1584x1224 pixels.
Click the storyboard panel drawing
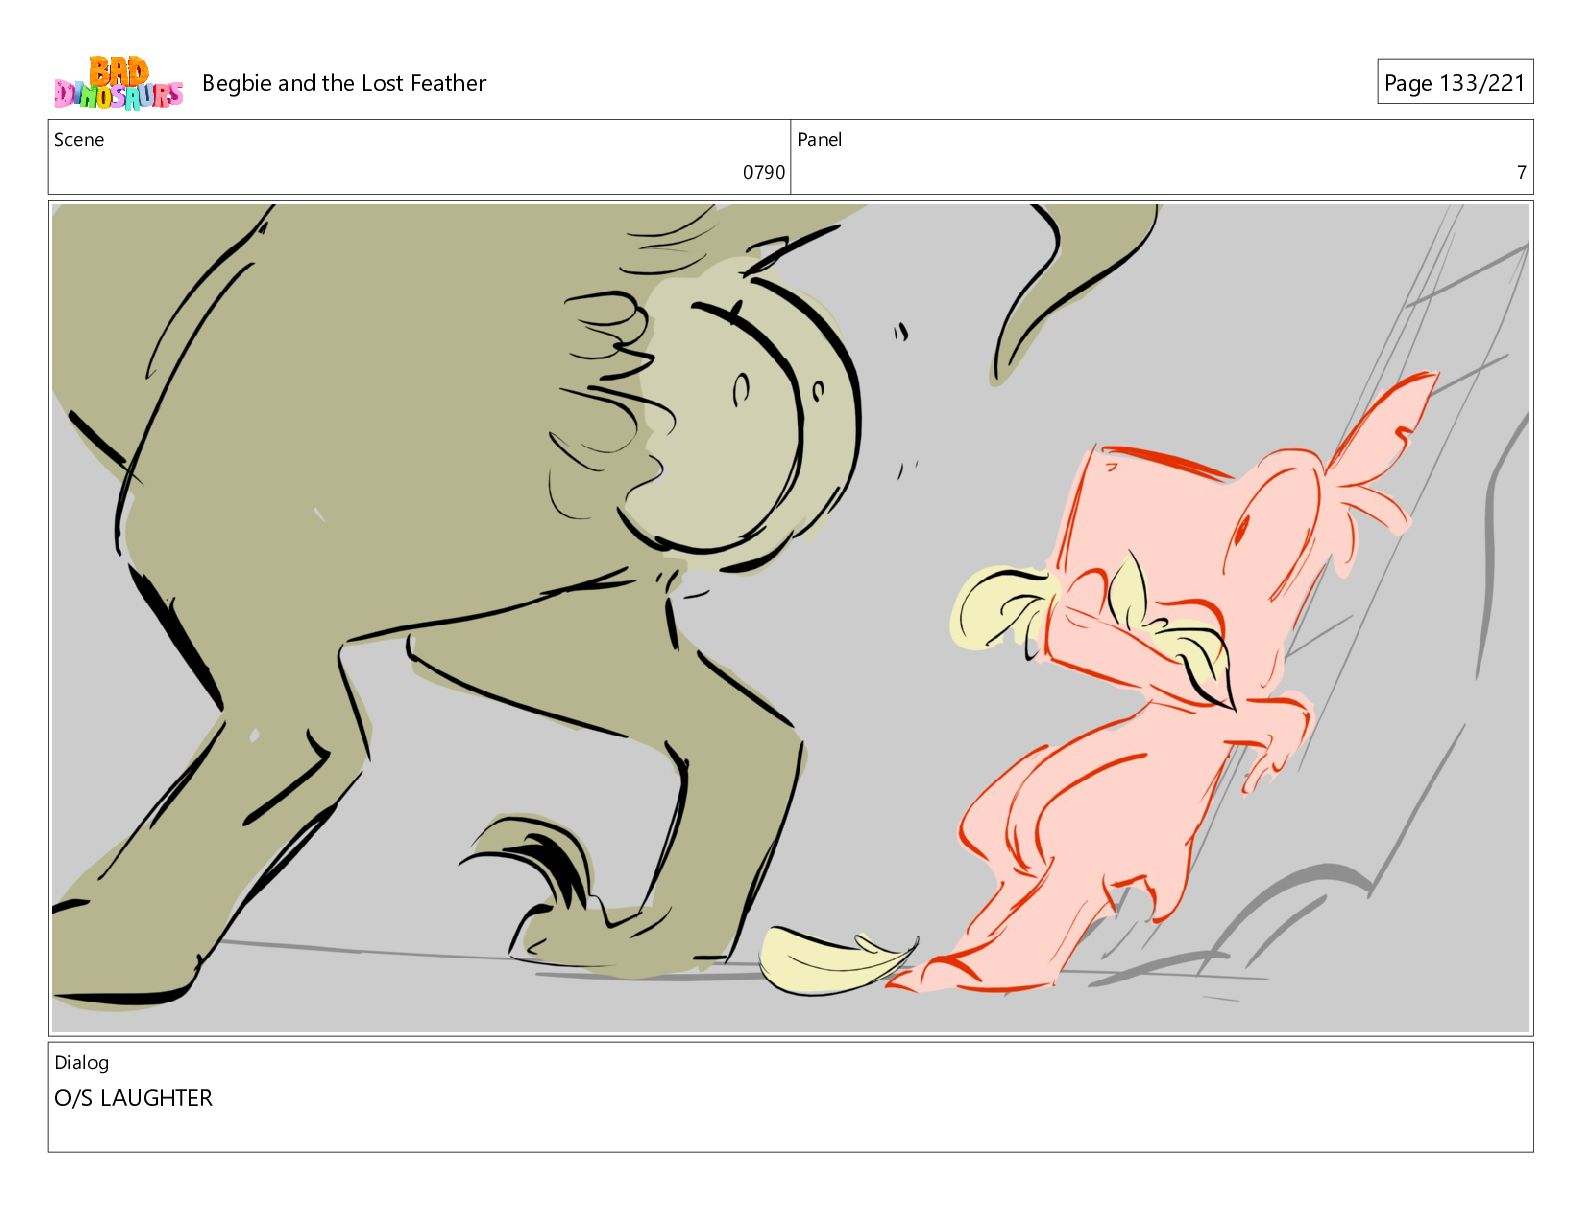(x=790, y=618)
